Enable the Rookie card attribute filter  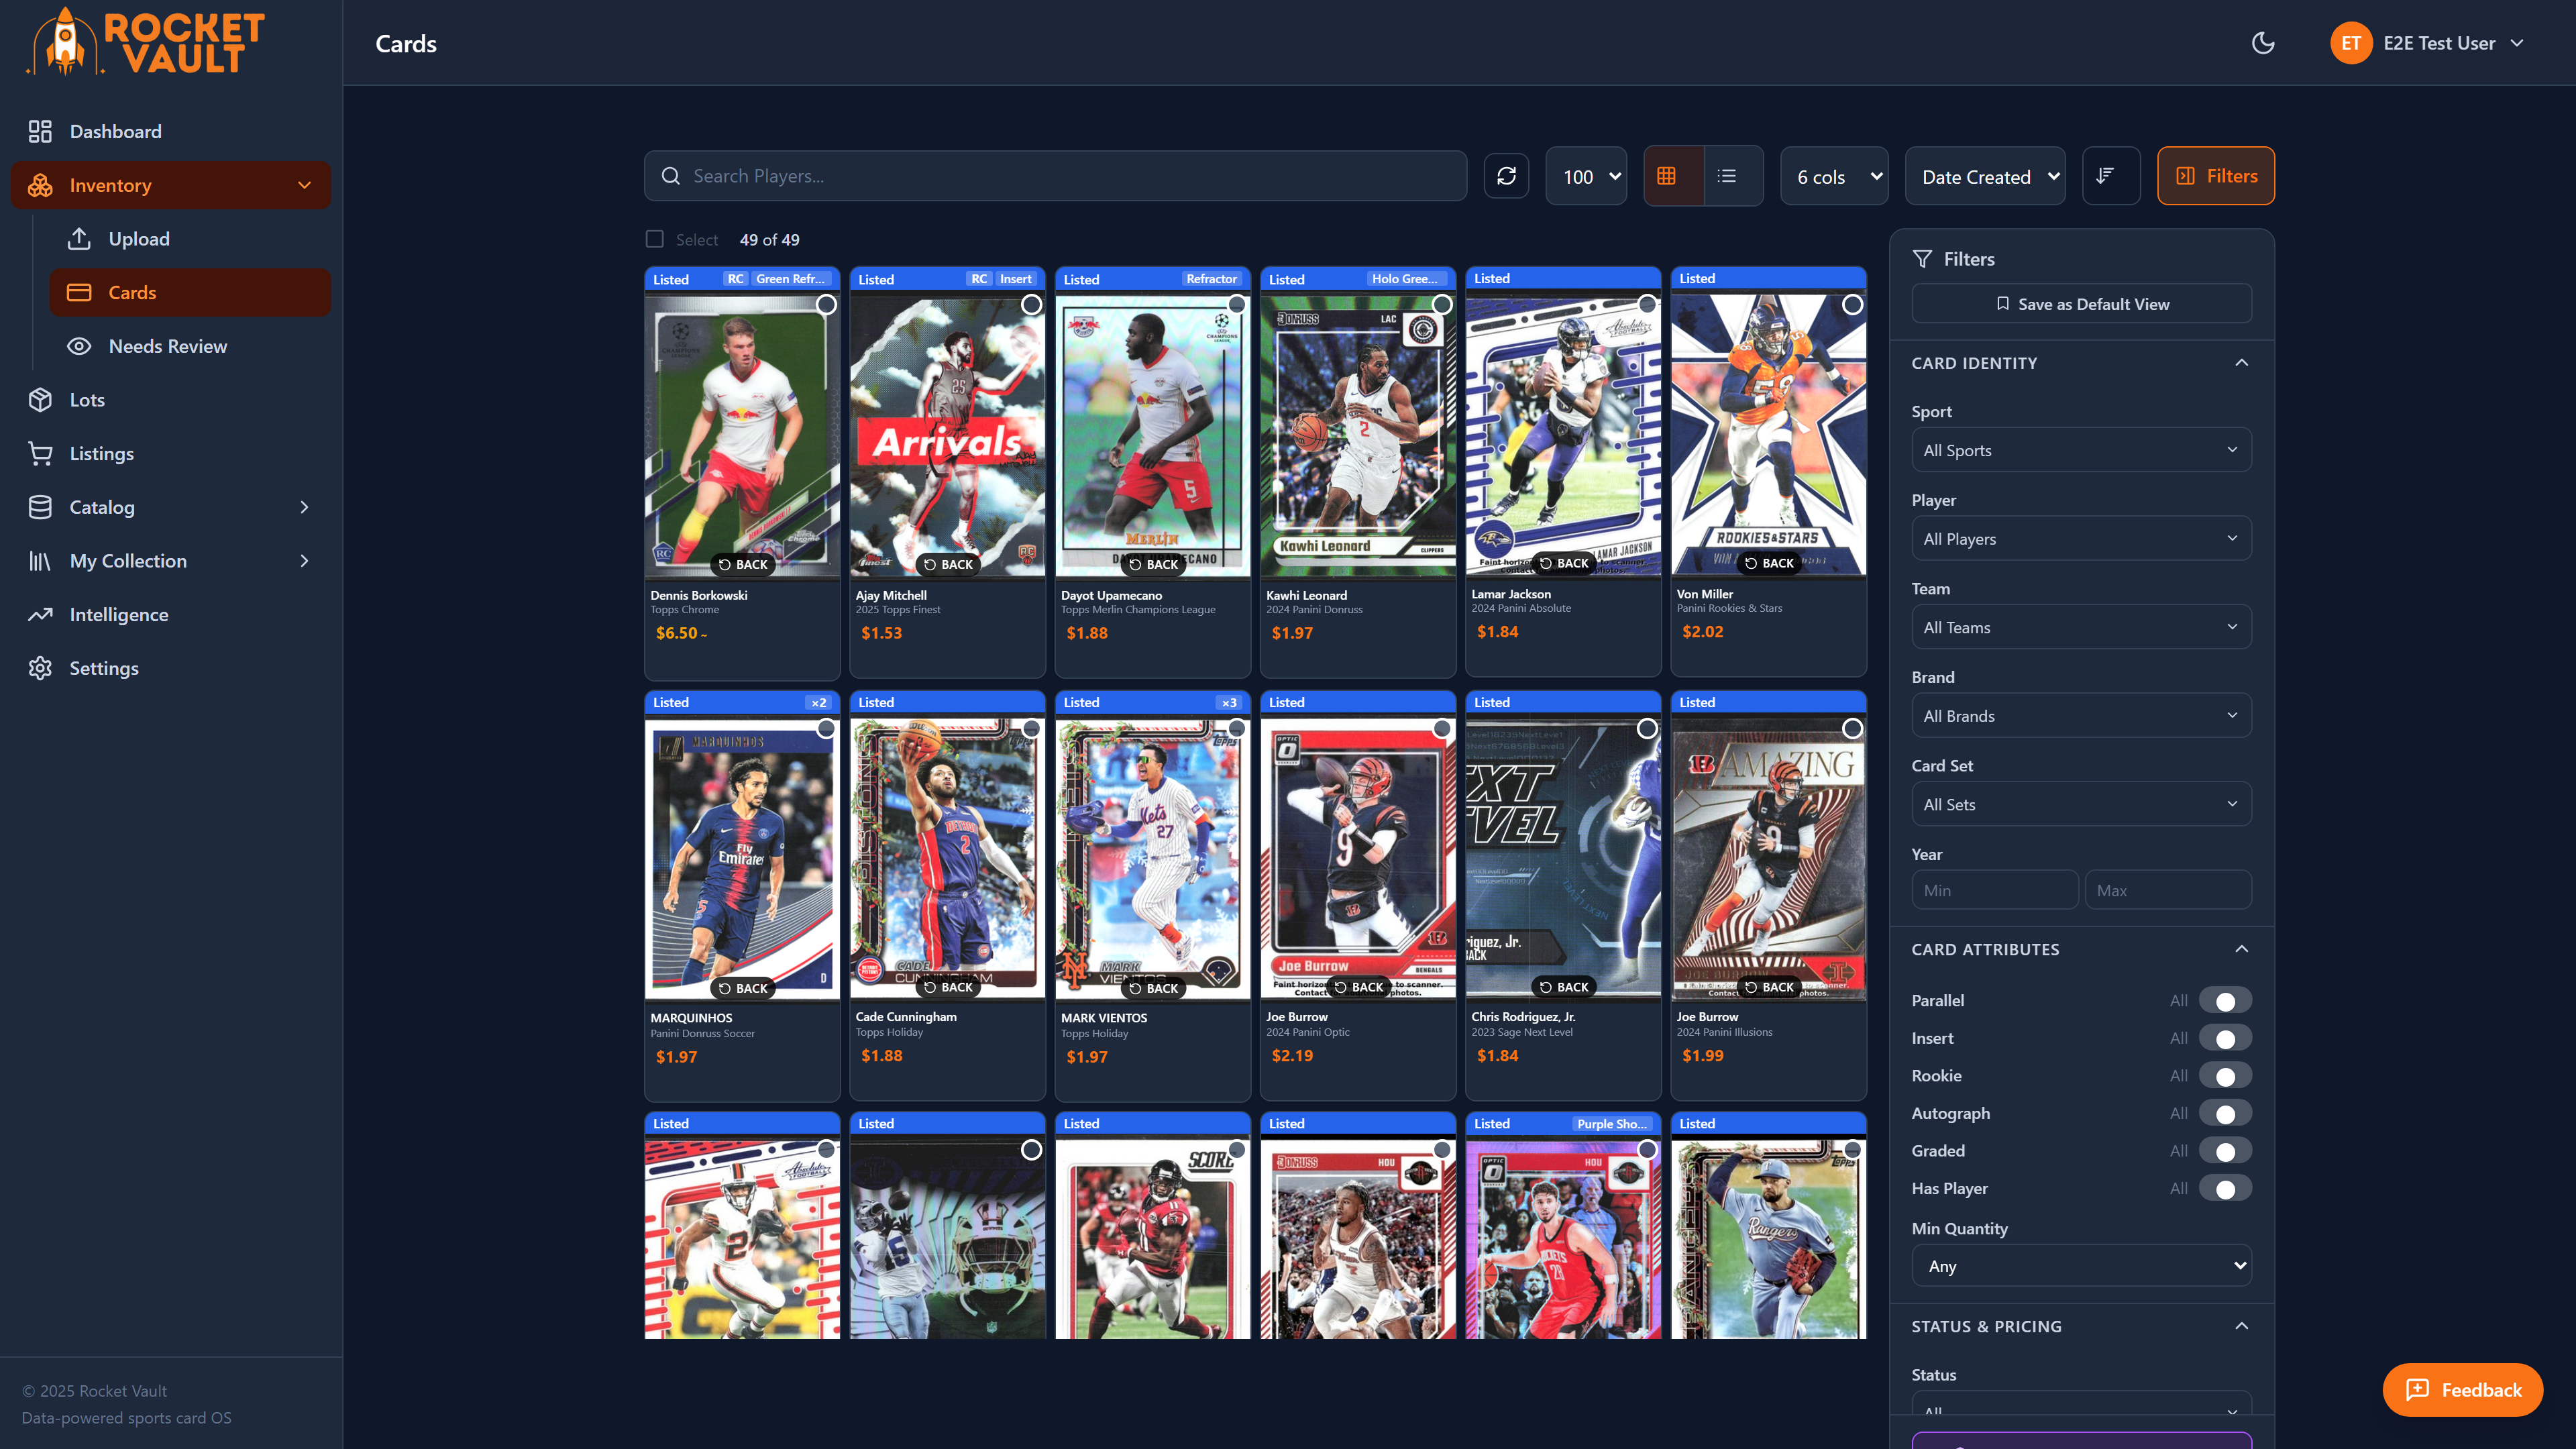coord(2225,1075)
